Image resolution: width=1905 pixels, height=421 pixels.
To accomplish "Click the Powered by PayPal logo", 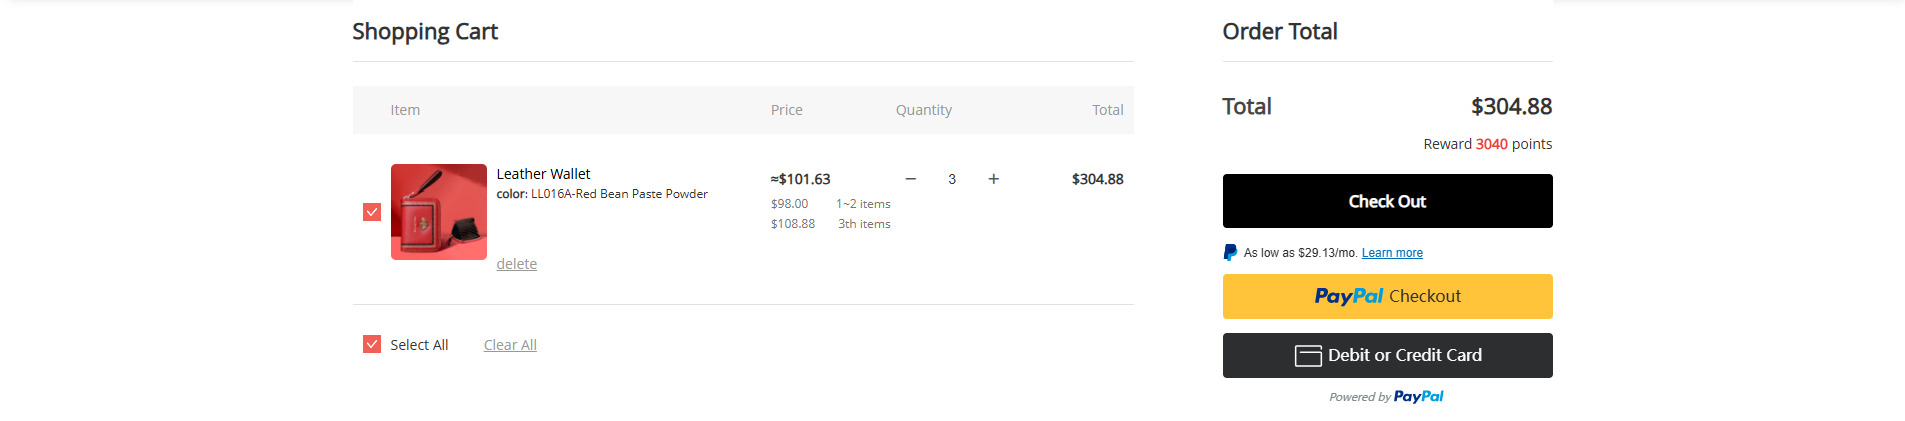I will pyautogui.click(x=1418, y=397).
